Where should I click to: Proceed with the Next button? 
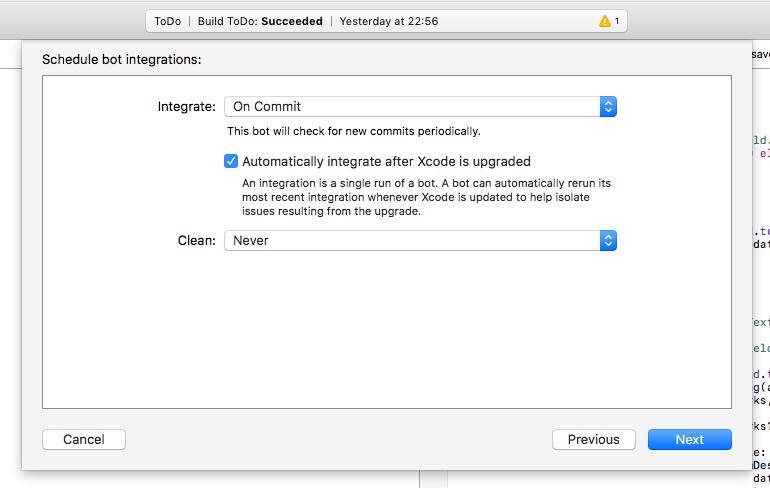pyautogui.click(x=689, y=439)
